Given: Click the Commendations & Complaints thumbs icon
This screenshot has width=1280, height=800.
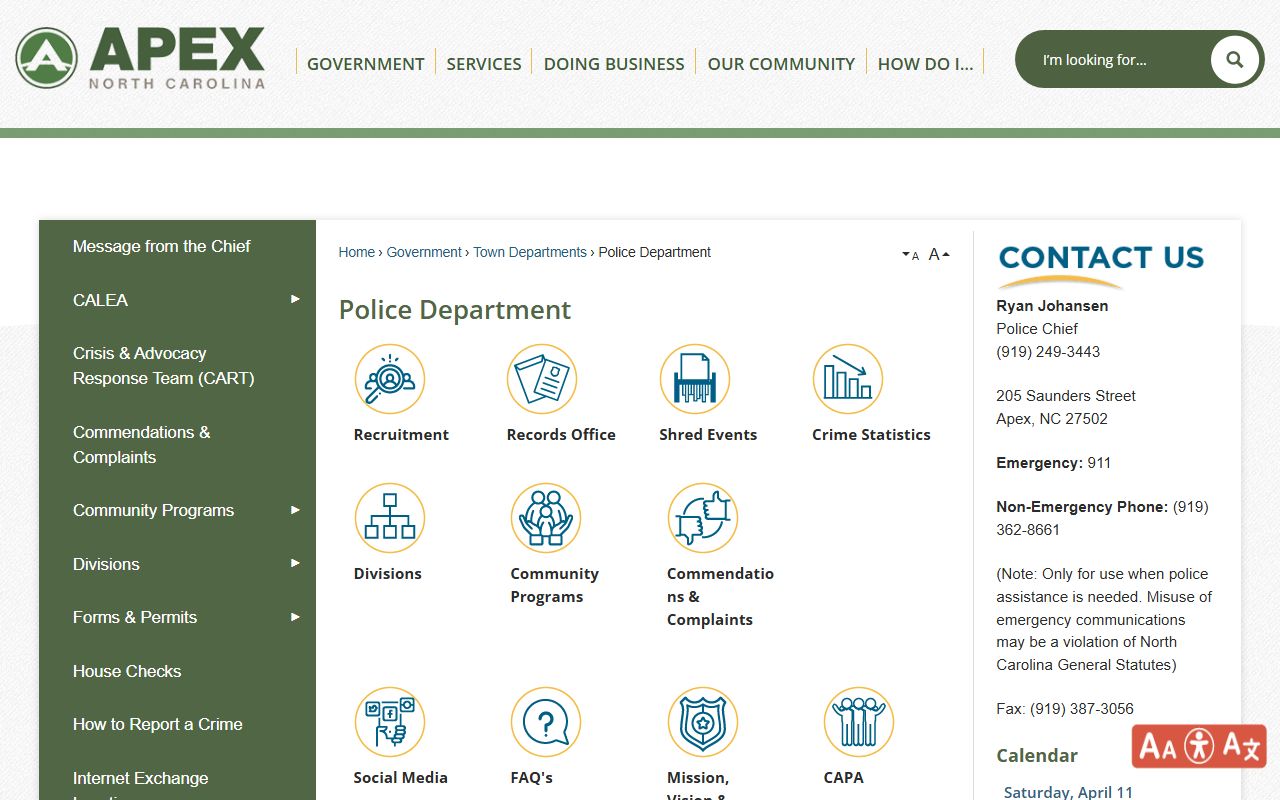Looking at the screenshot, I should pos(702,518).
